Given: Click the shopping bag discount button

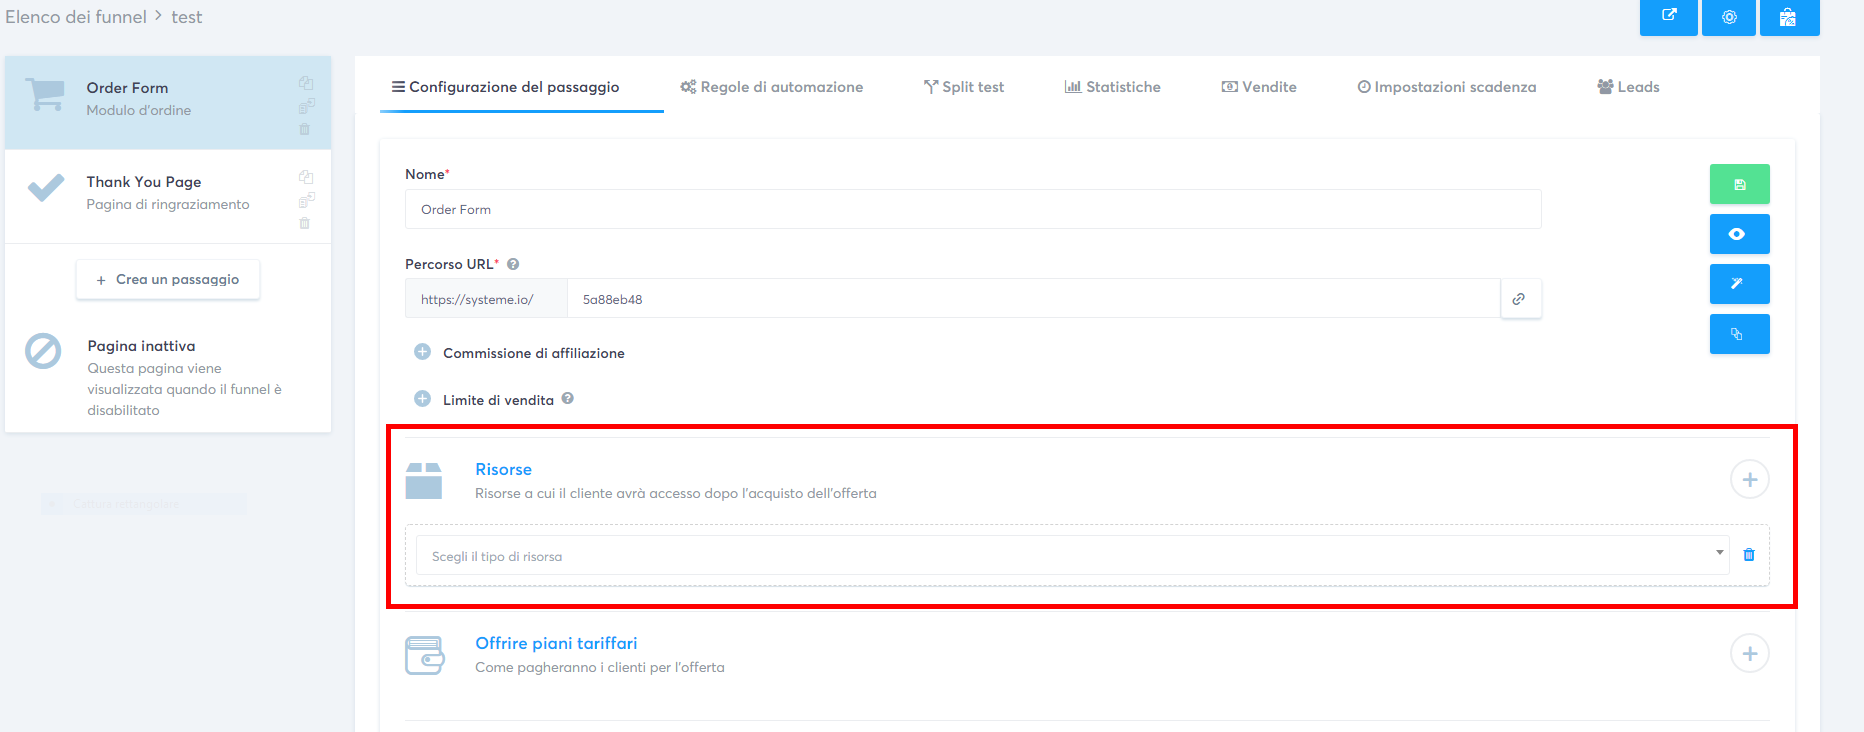Looking at the screenshot, I should click(1788, 17).
